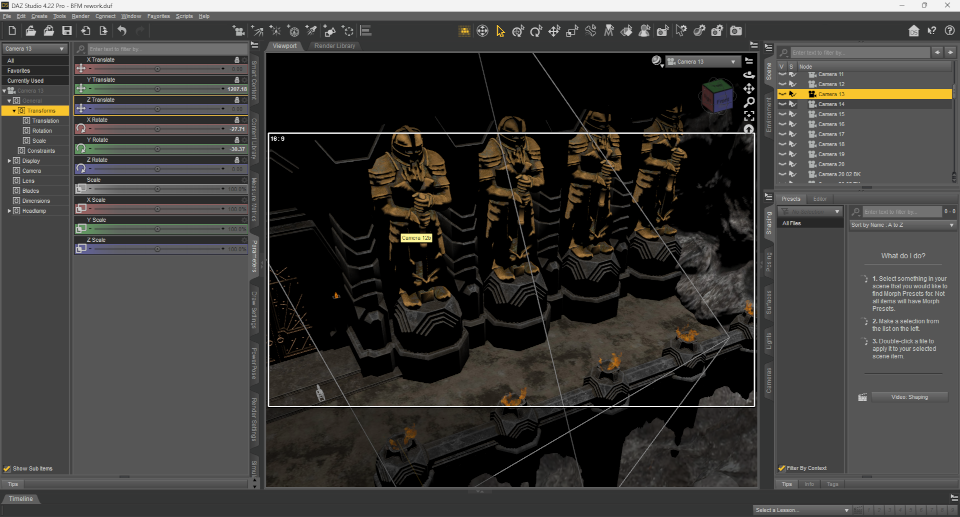This screenshot has width=960, height=517.
Task: Select the All parameters filter
Action: point(36,61)
